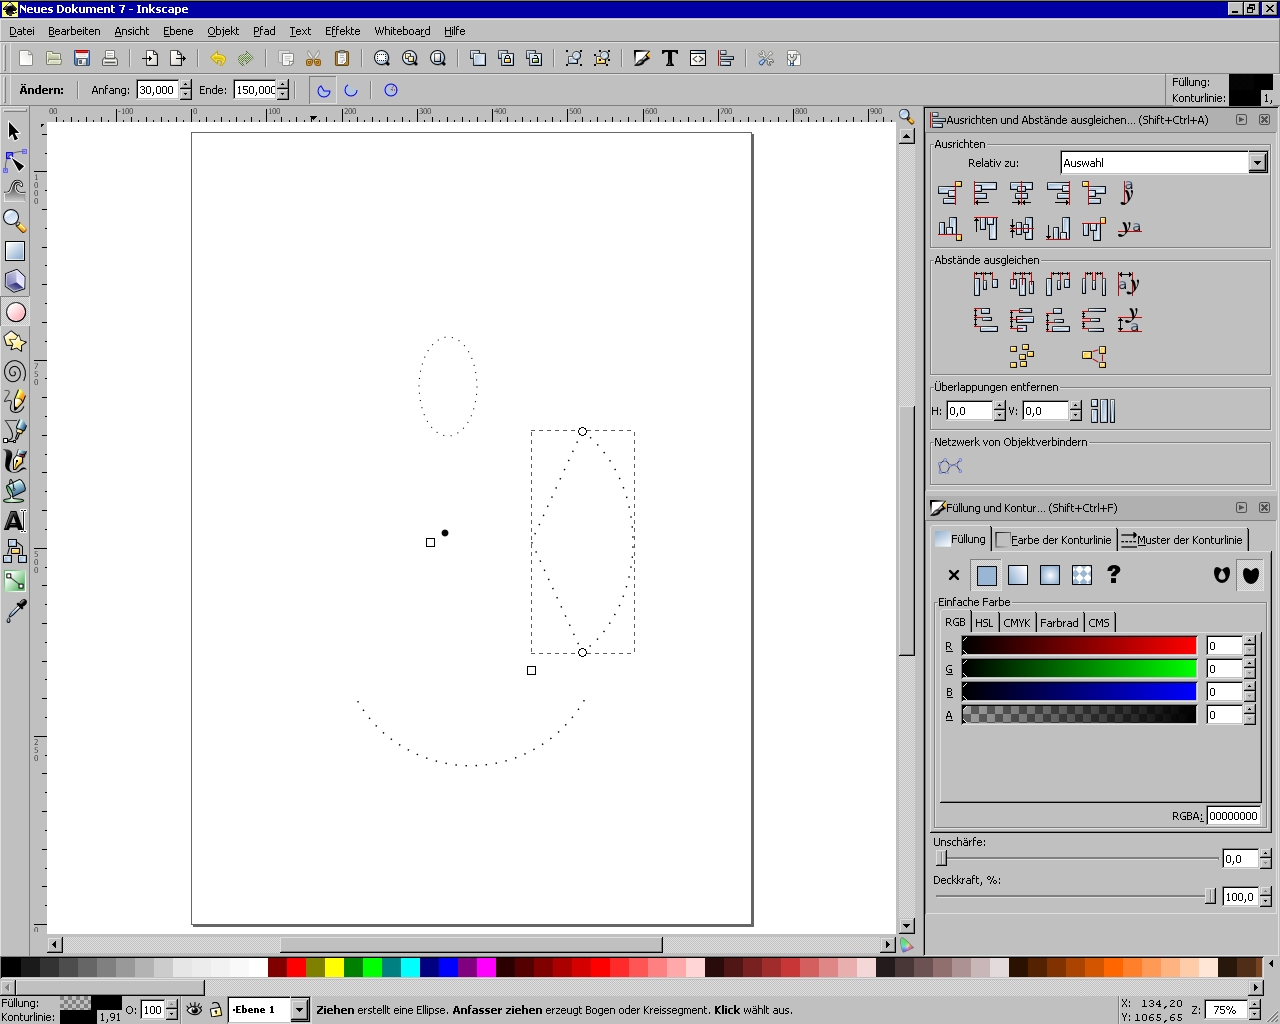Screen dimensions: 1280x1024
Task: Select the Star and polygon tool
Action: click(15, 342)
